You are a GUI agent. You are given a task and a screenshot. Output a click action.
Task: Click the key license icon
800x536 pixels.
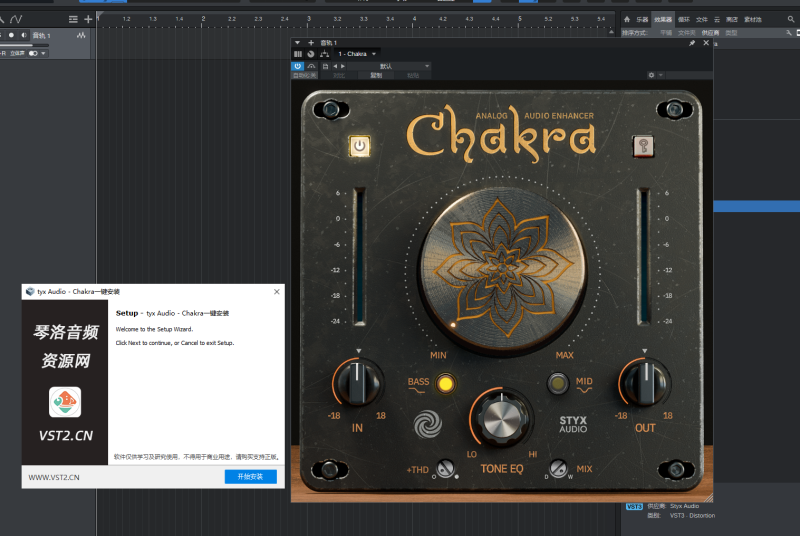point(643,147)
